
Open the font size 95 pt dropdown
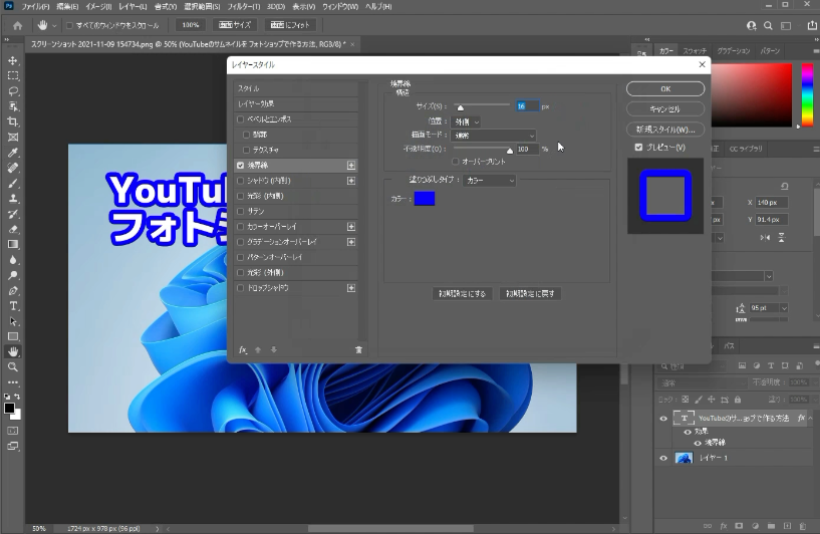click(784, 308)
